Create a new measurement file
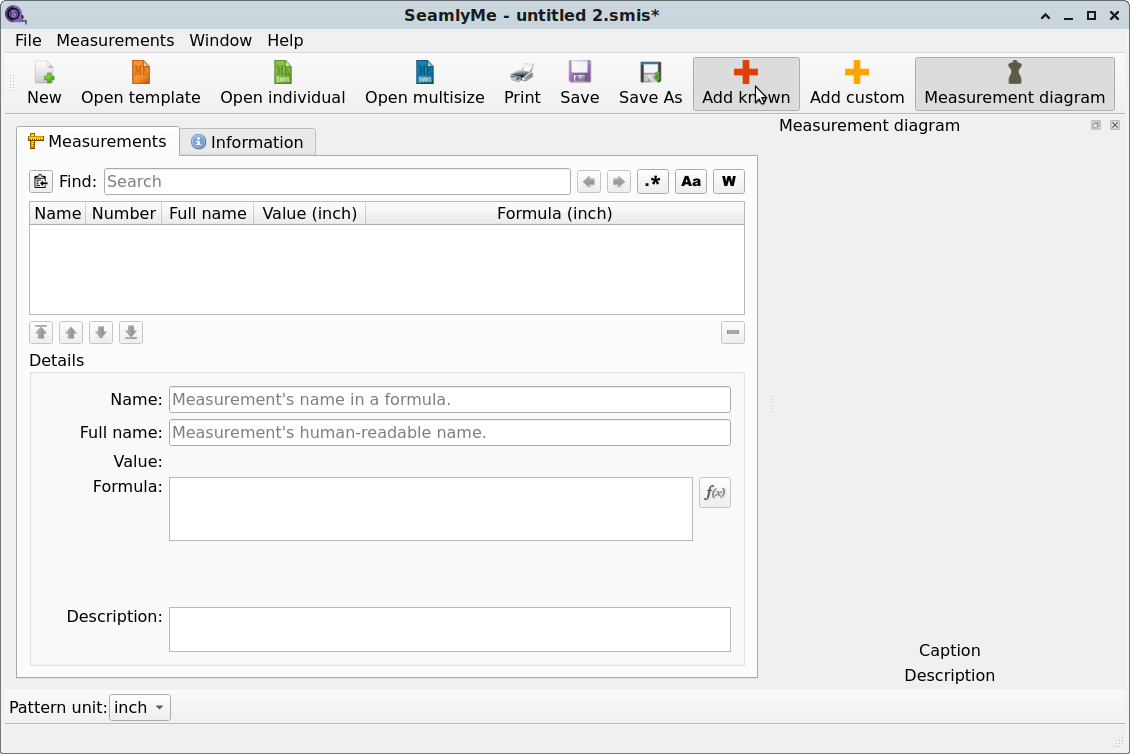Screen dimensions: 1130x754 click(44, 84)
